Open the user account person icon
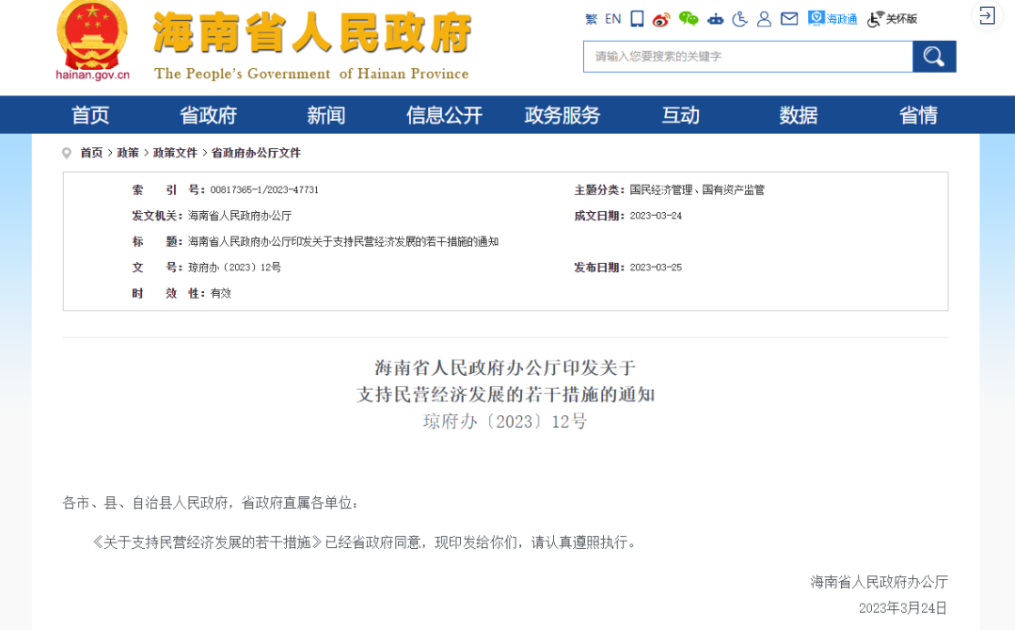Image resolution: width=1015 pixels, height=633 pixels. (764, 19)
